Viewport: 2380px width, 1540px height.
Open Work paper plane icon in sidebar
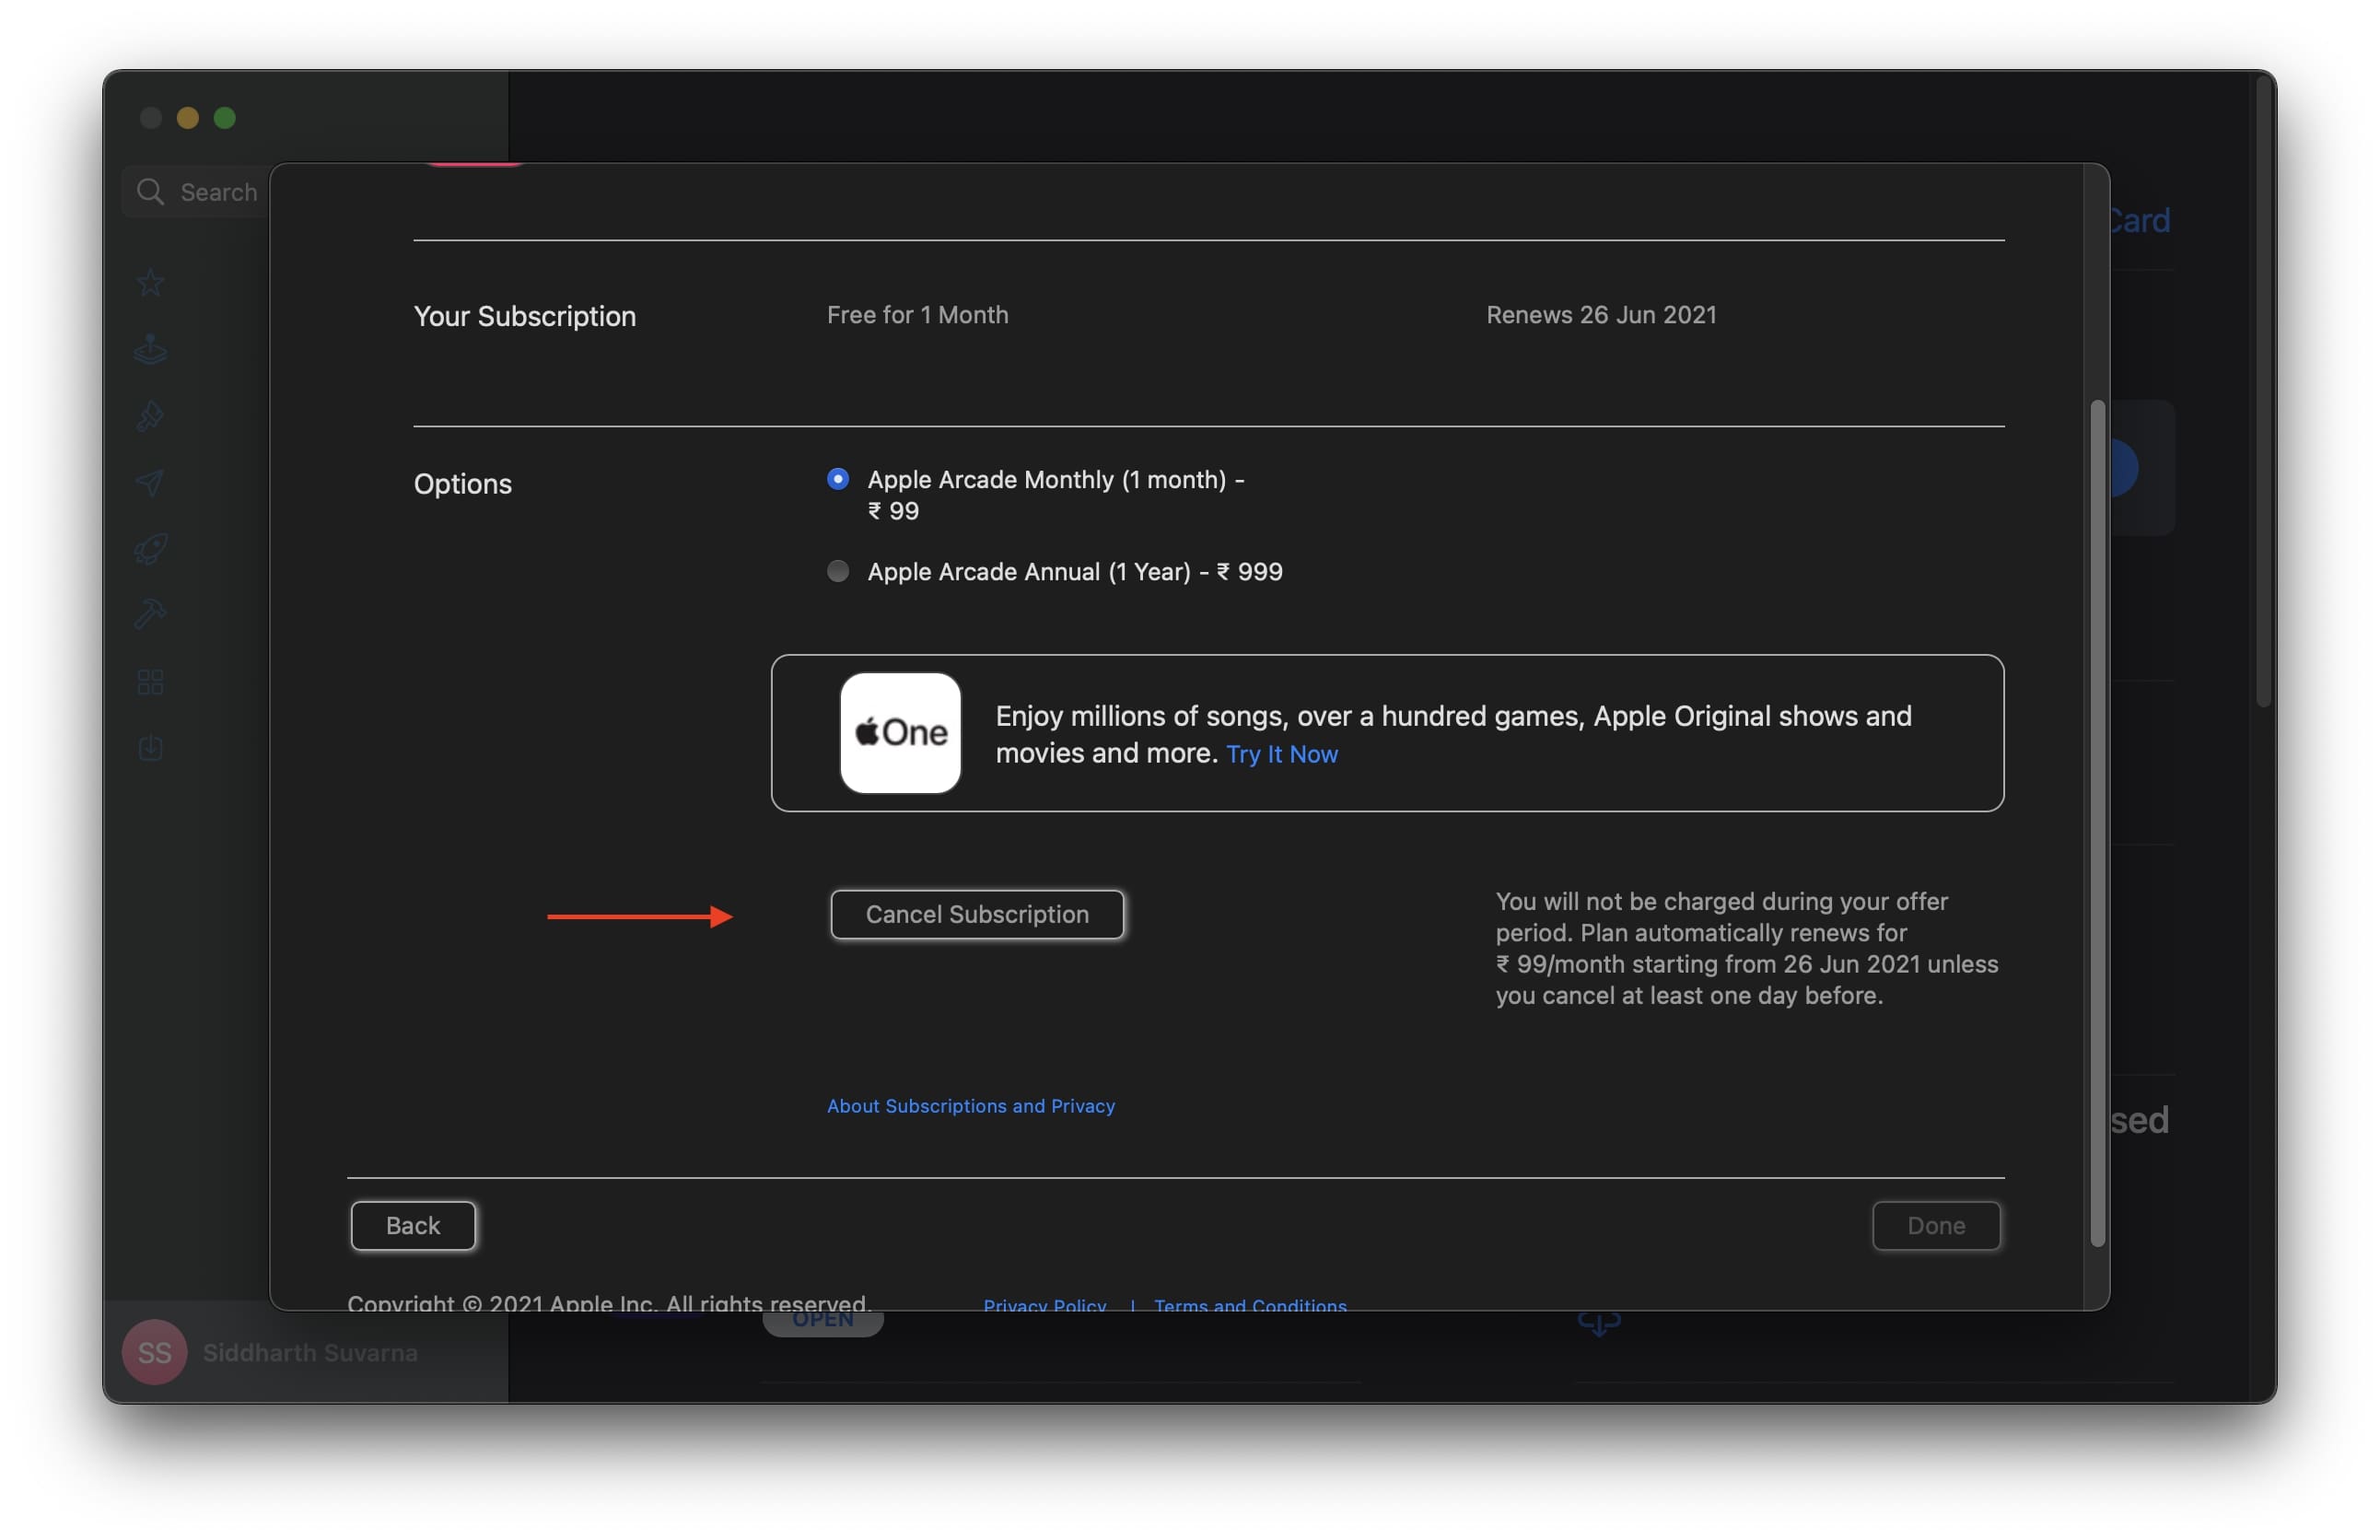point(150,482)
